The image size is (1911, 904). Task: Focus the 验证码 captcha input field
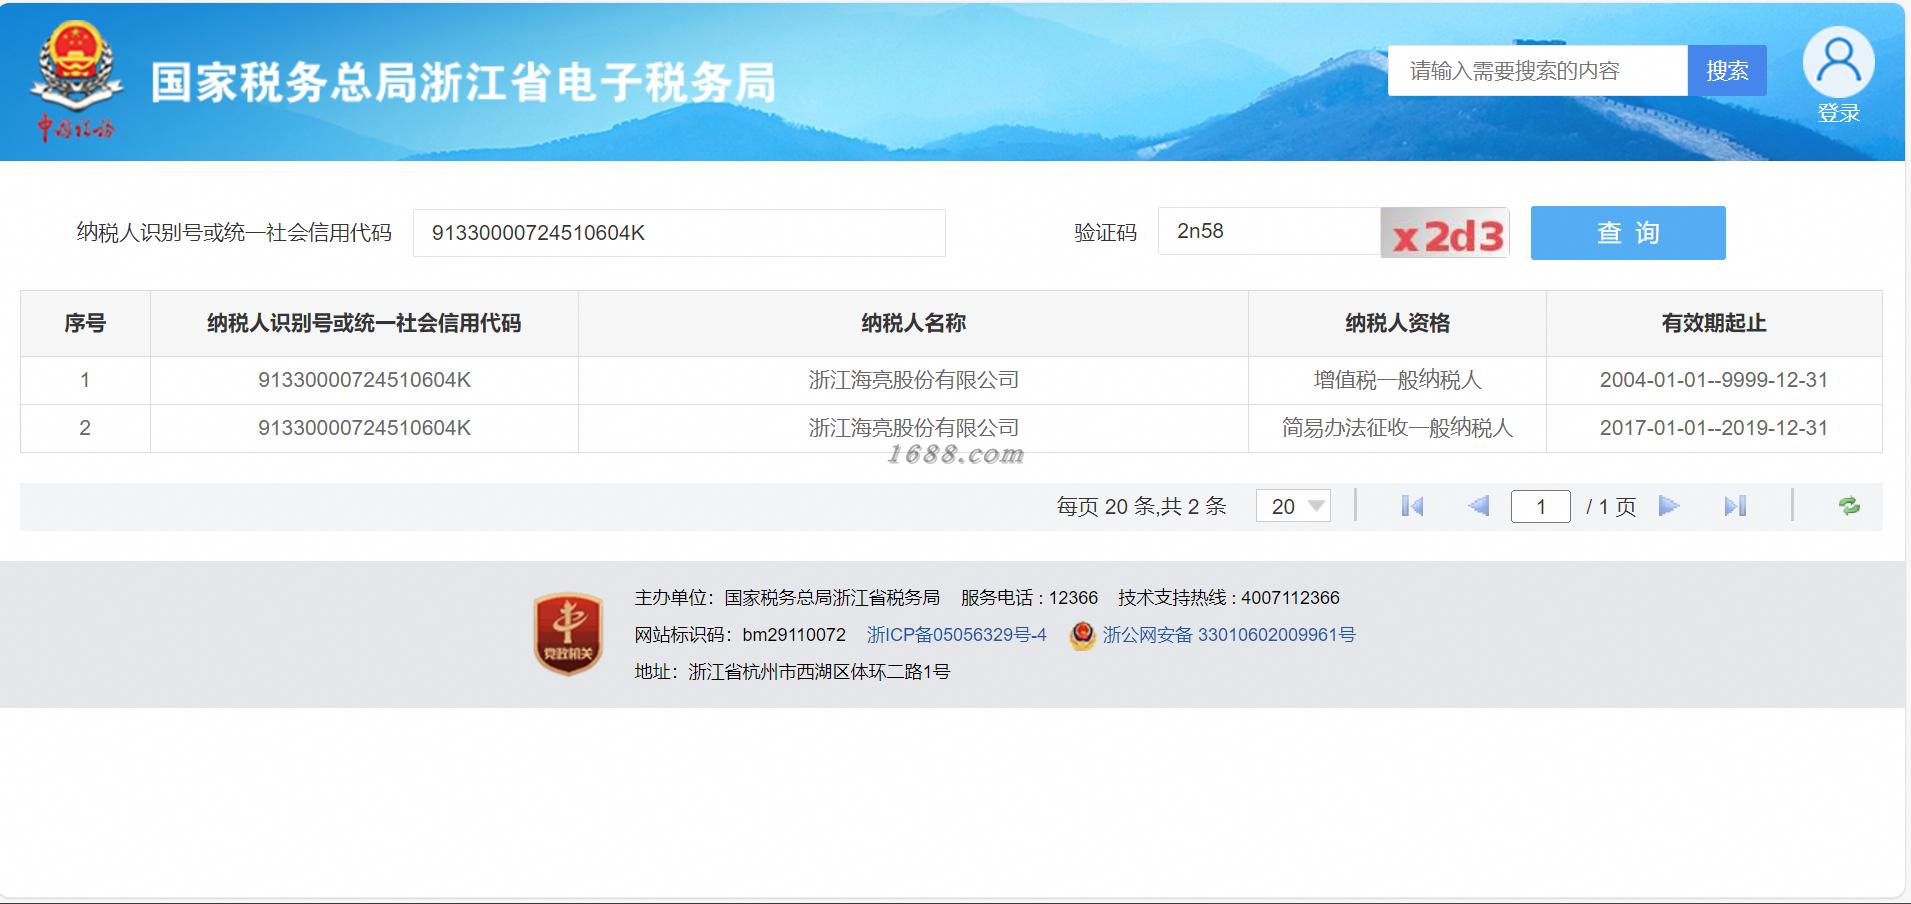click(1269, 231)
